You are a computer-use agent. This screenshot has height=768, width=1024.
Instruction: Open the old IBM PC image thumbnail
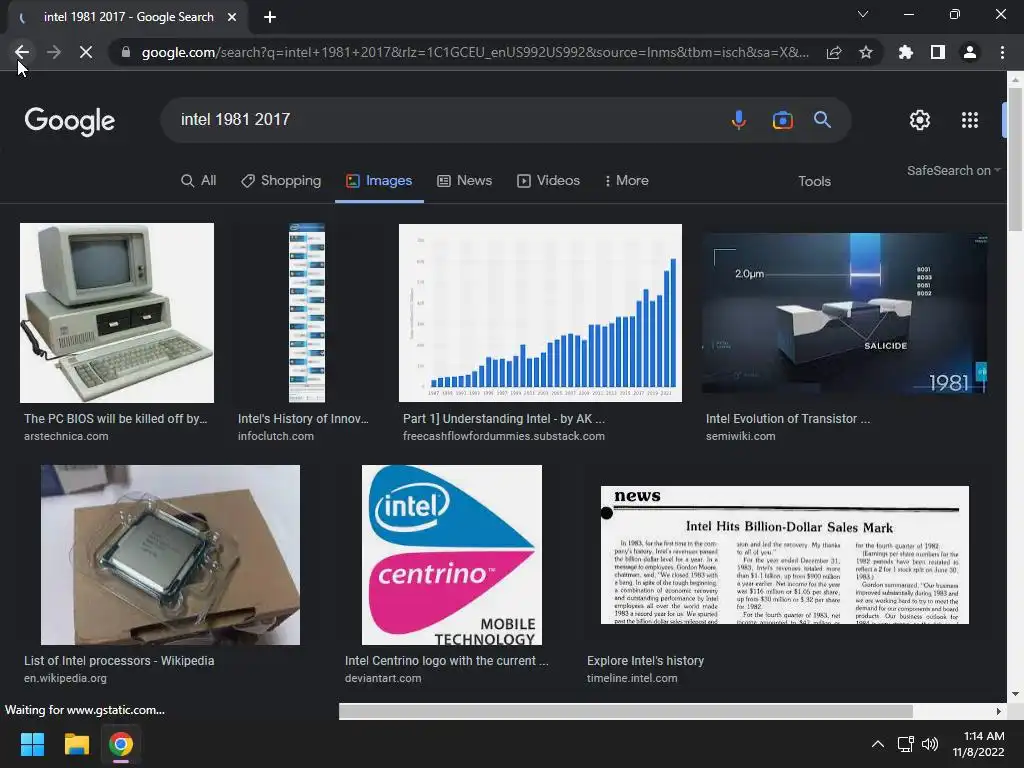tap(117, 313)
